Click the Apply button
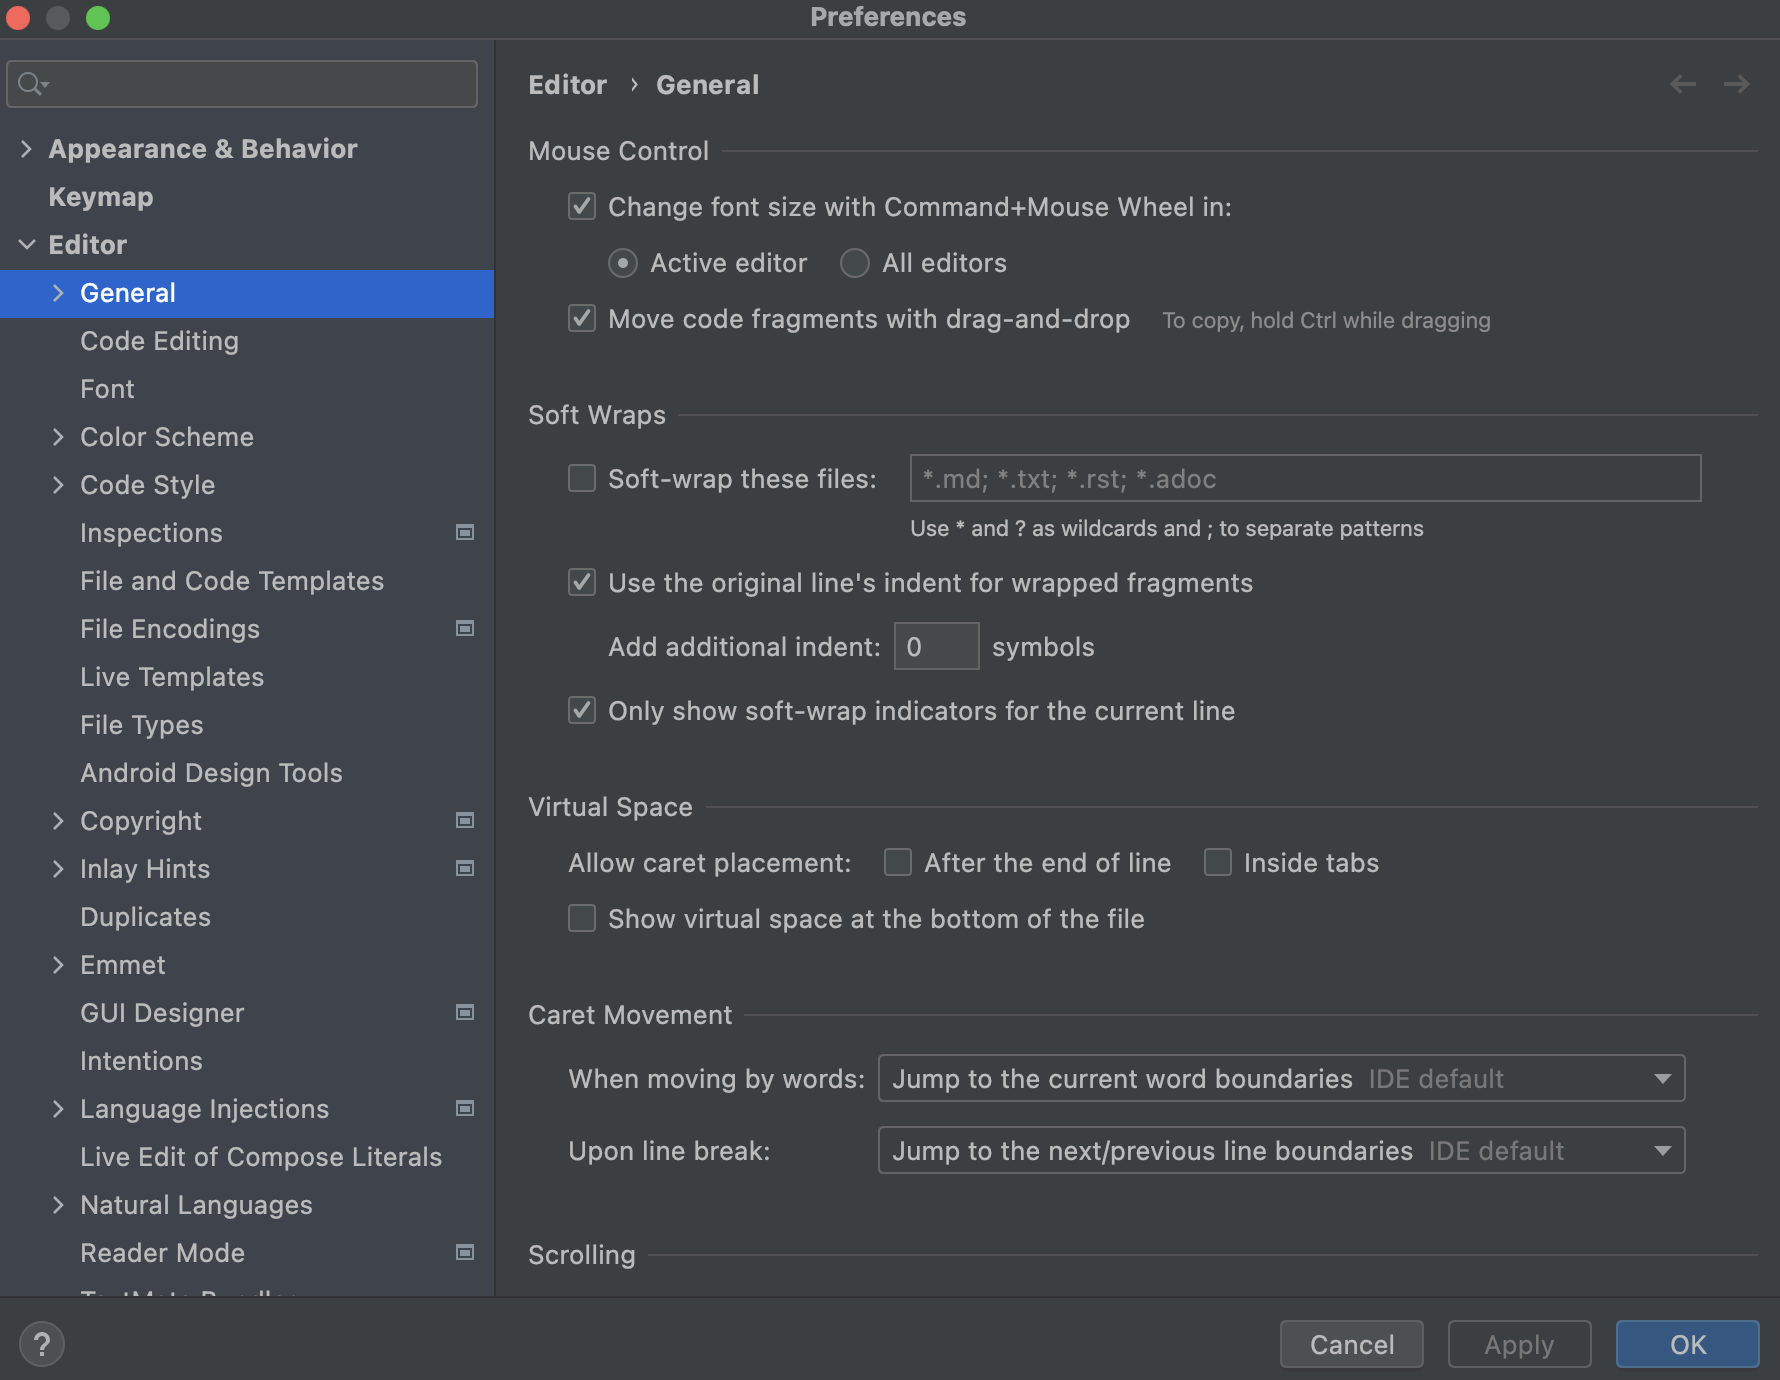Screen dimensions: 1780x1380 [x=1519, y=1344]
